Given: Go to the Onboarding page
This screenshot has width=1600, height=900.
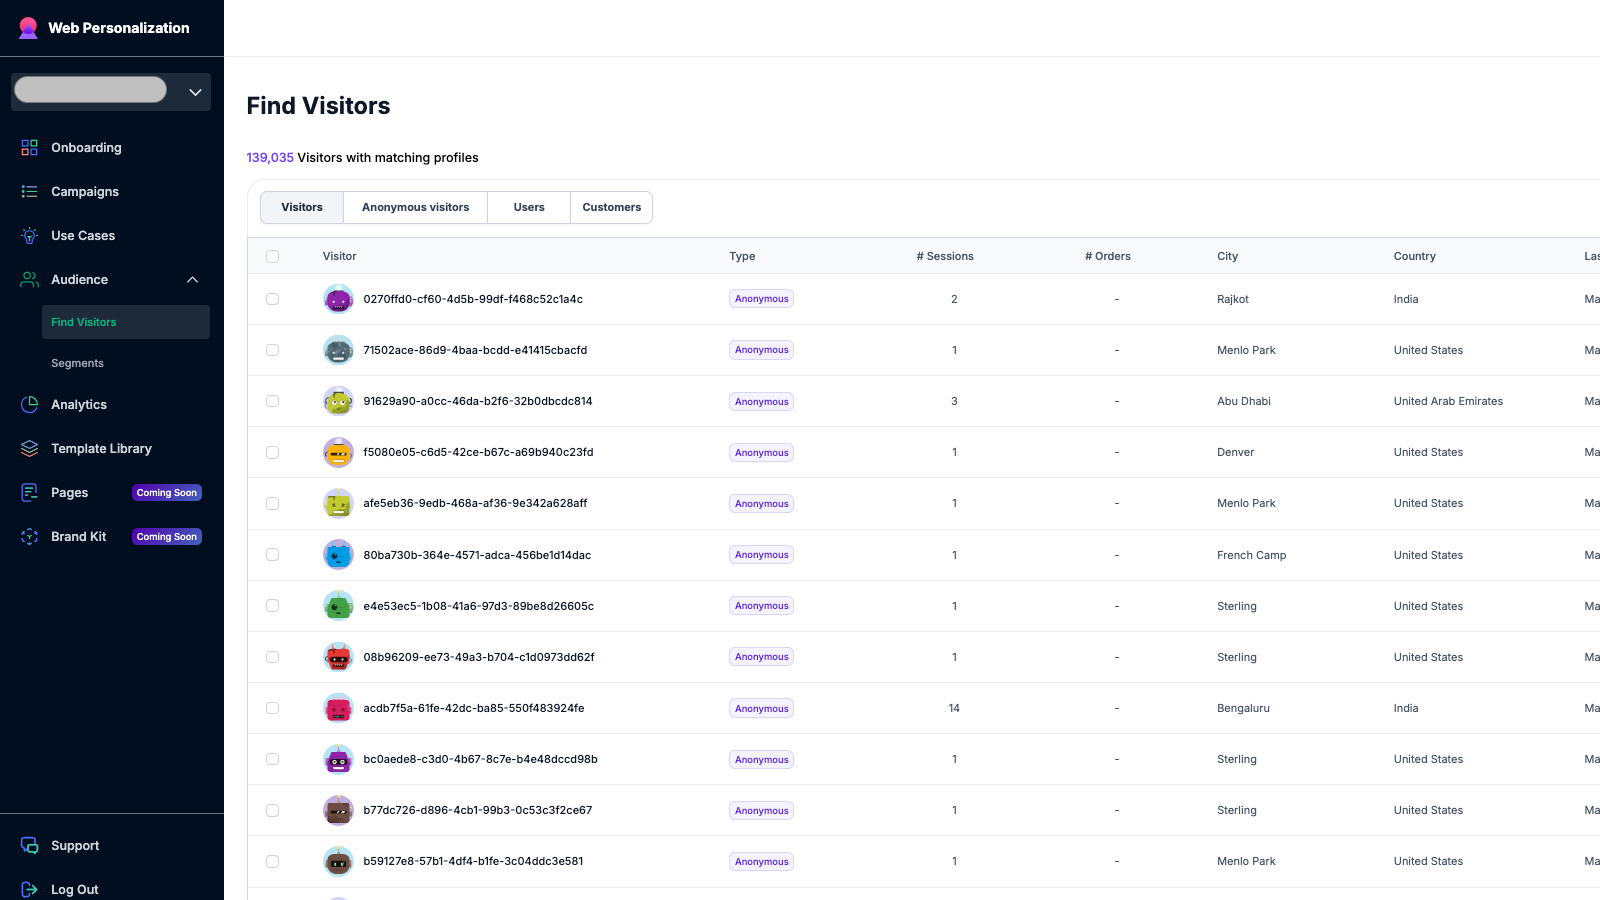Looking at the screenshot, I should [86, 148].
